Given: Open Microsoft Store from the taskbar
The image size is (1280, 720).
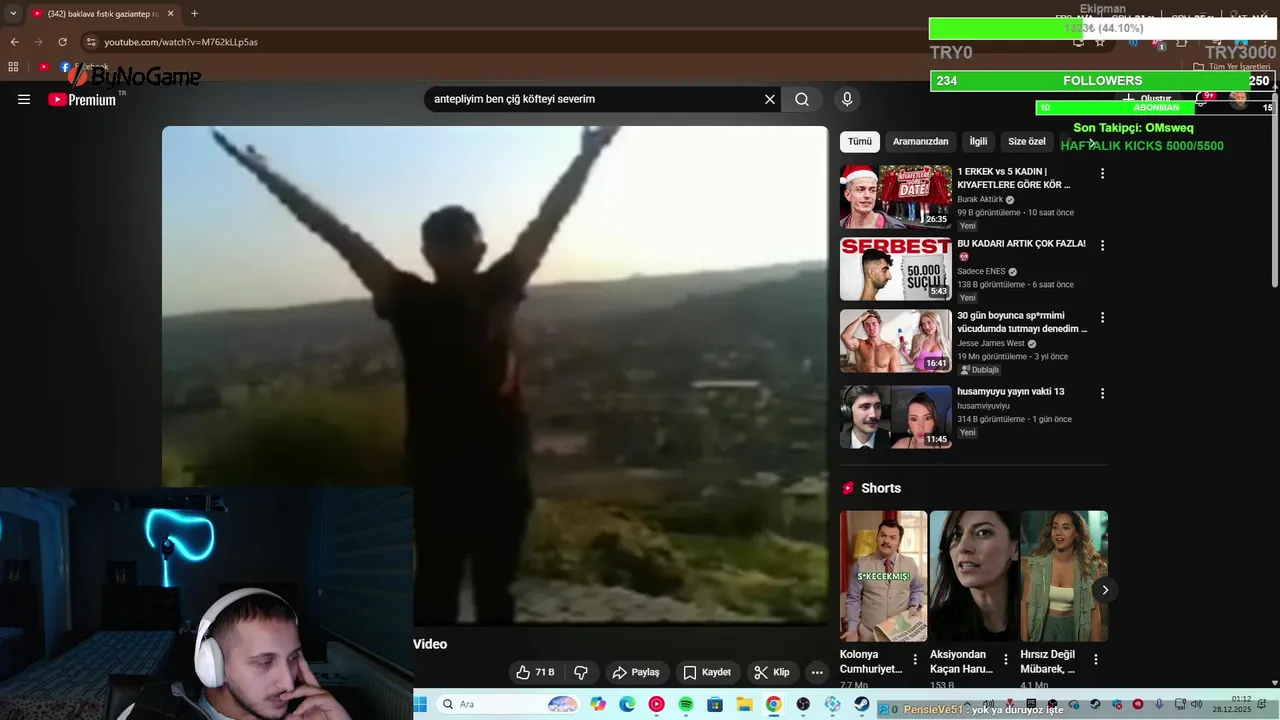Looking at the screenshot, I should click(715, 704).
